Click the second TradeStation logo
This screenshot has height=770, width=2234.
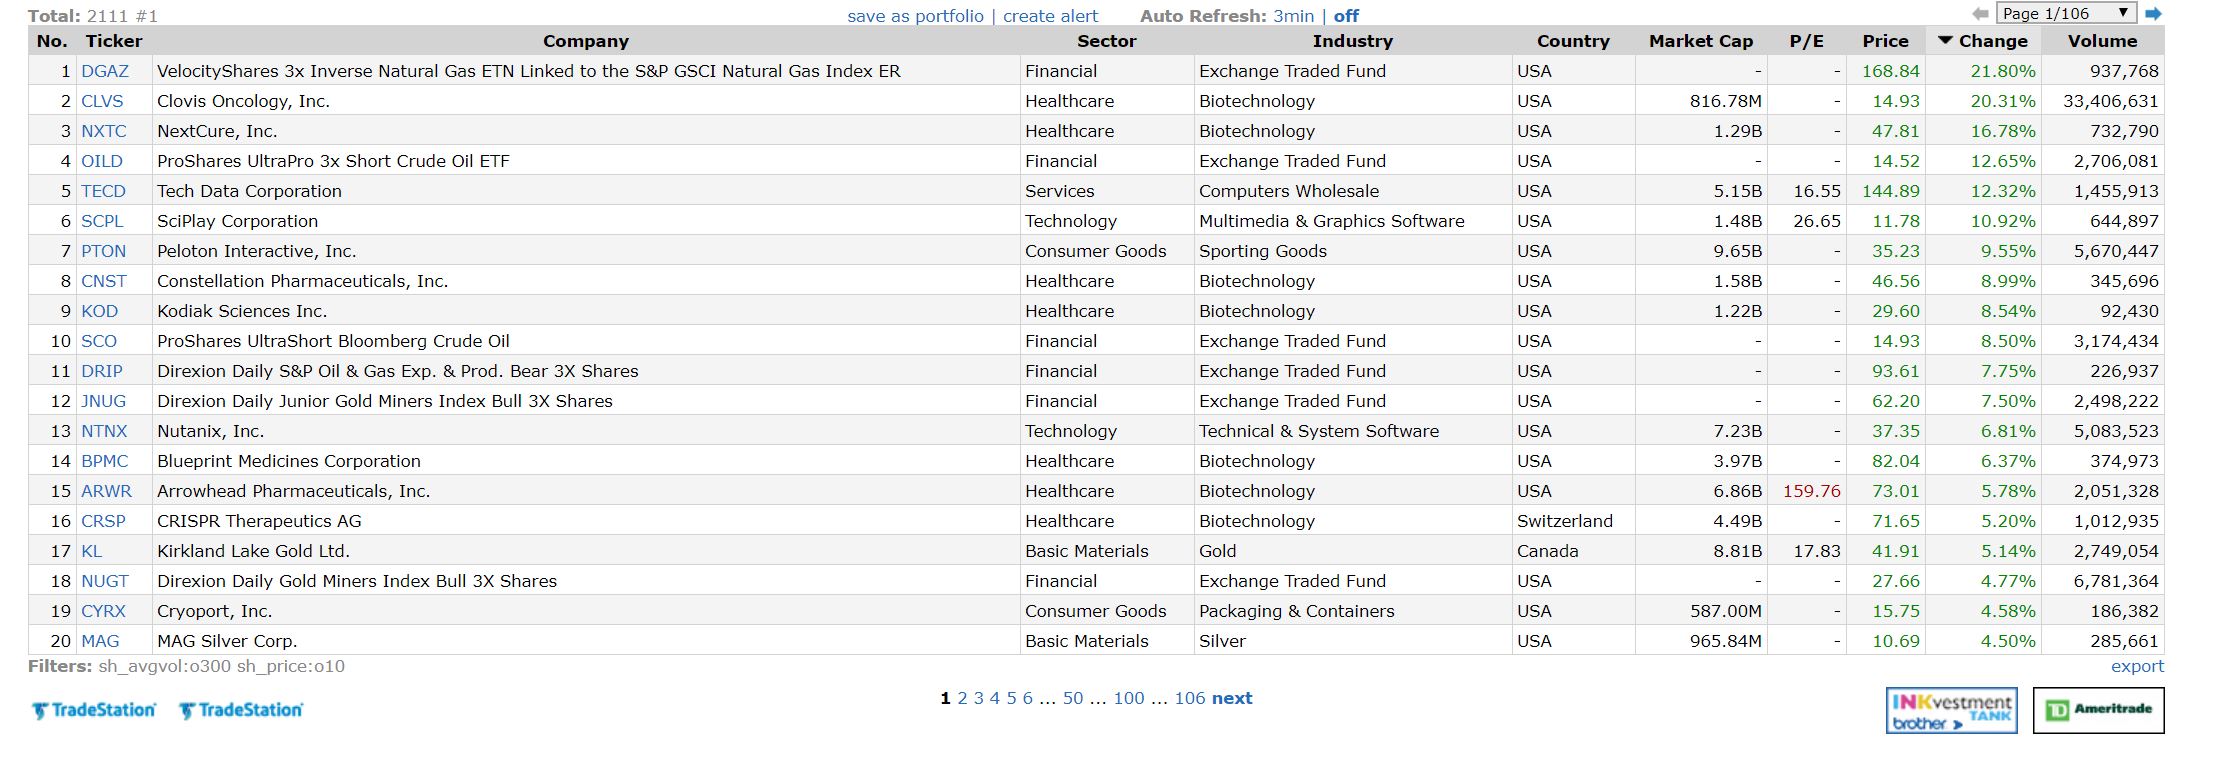241,710
